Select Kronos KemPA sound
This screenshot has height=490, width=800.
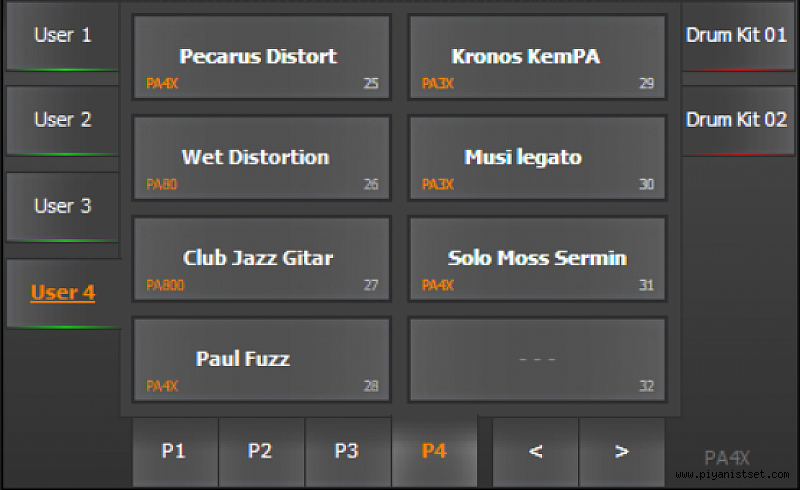538,57
